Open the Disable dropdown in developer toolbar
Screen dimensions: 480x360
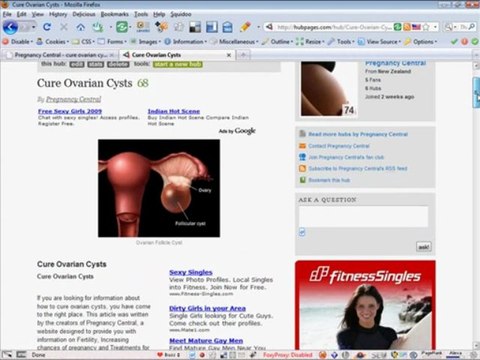(18, 42)
